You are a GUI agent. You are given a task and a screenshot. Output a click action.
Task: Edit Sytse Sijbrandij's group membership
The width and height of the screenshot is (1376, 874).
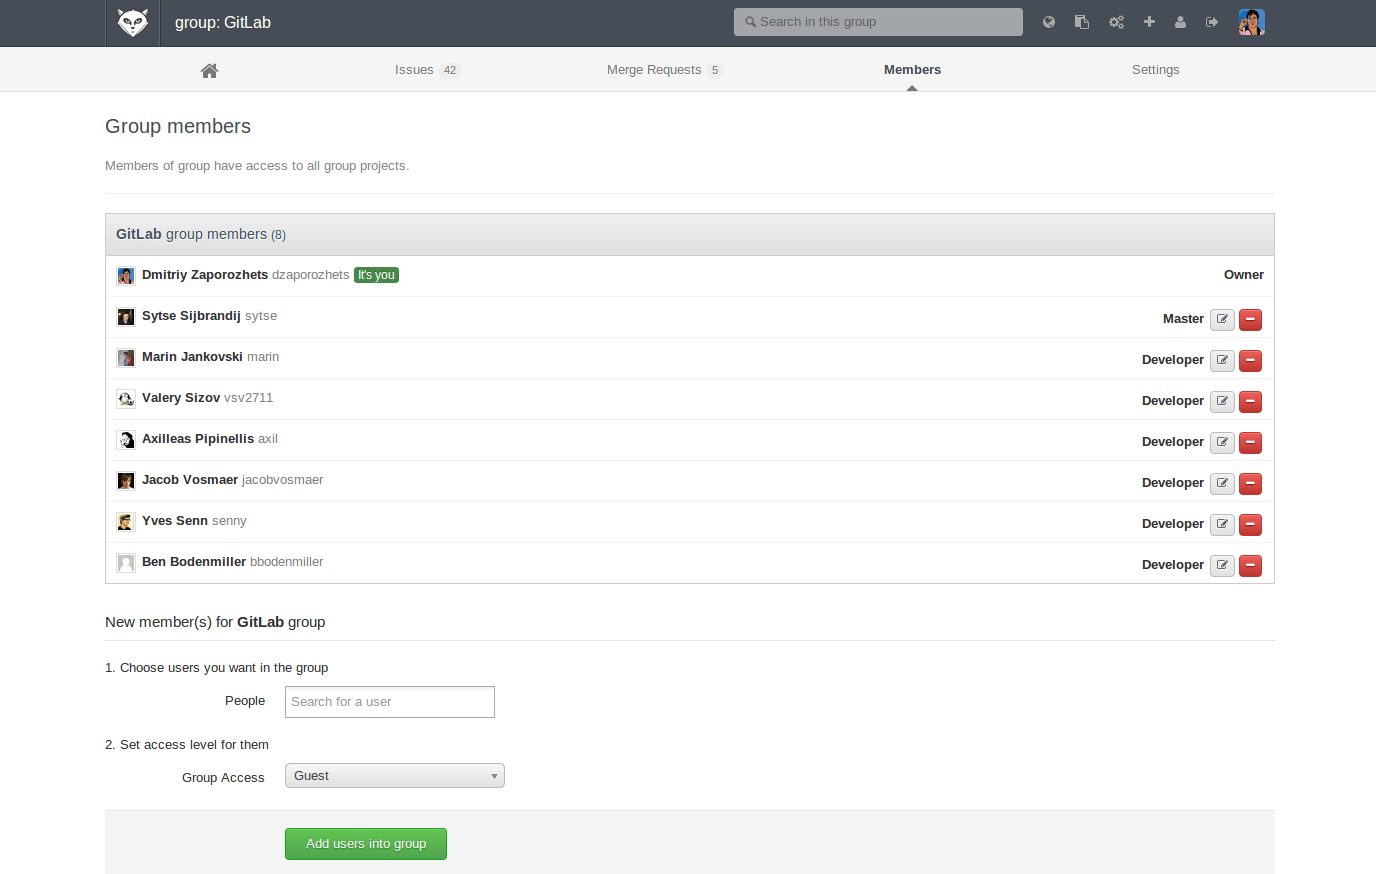tap(1222, 319)
